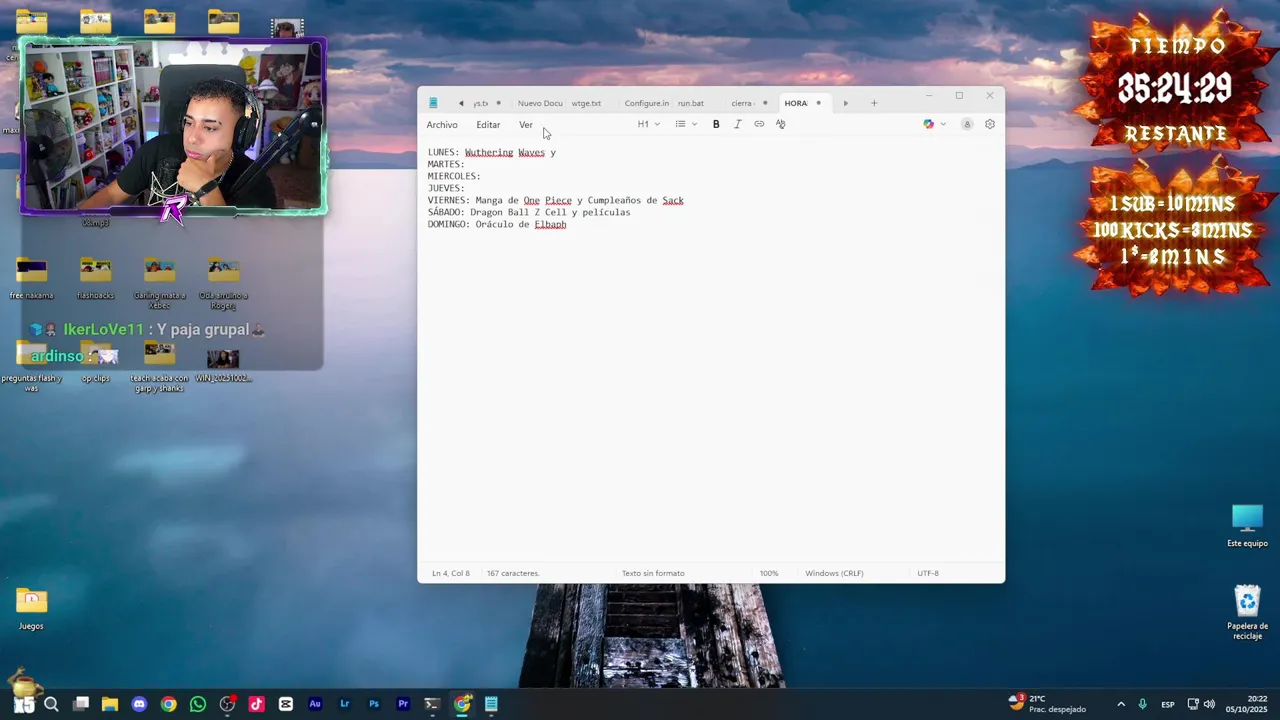Select the Este equipo desktop icon
Image resolution: width=1280 pixels, height=720 pixels.
point(1247,526)
